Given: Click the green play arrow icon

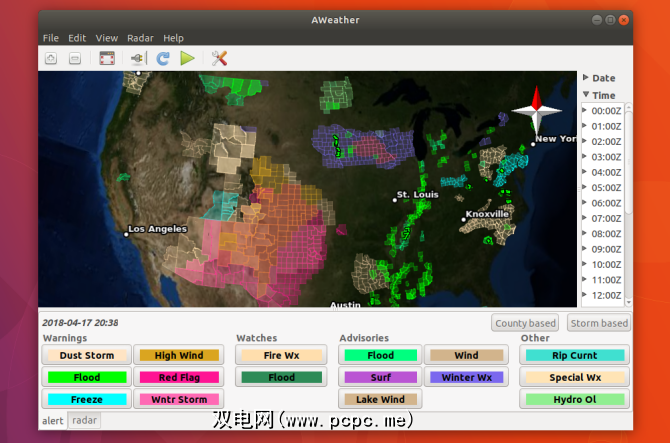Looking at the screenshot, I should tap(187, 58).
